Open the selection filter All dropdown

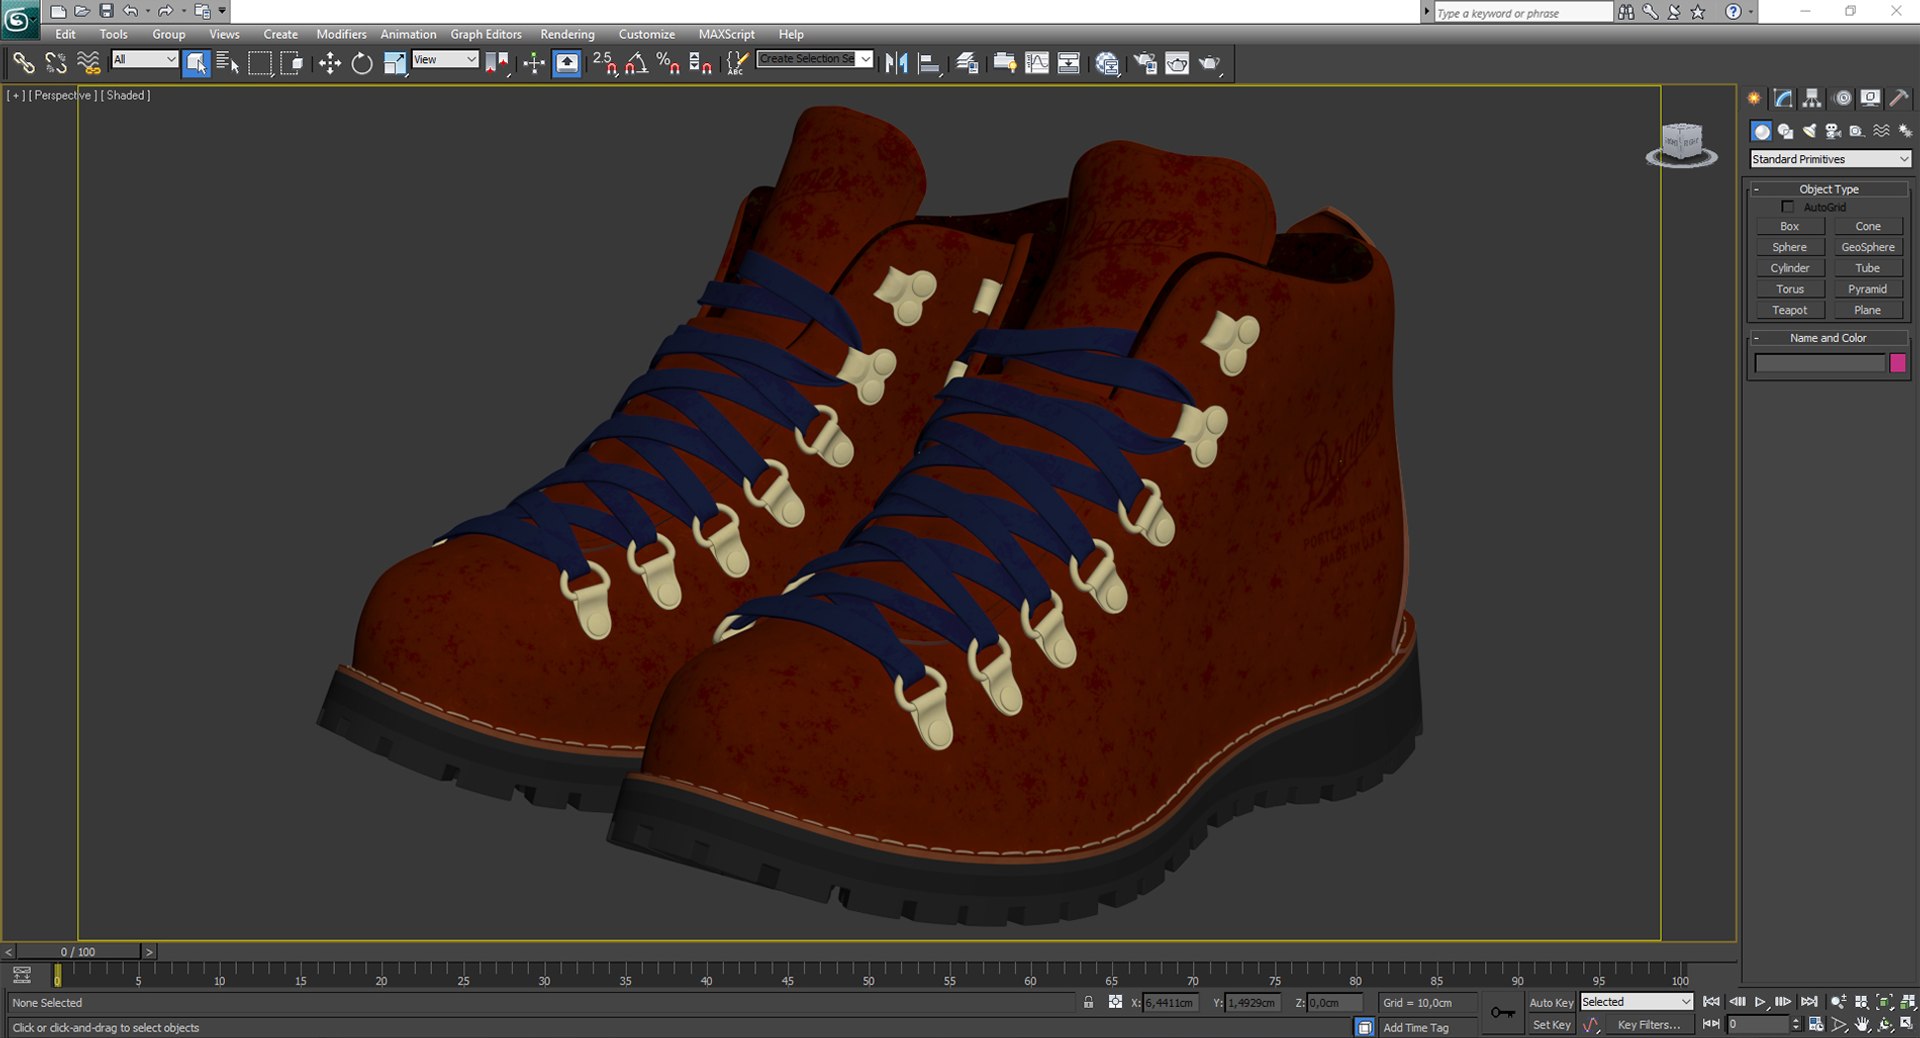coord(144,60)
